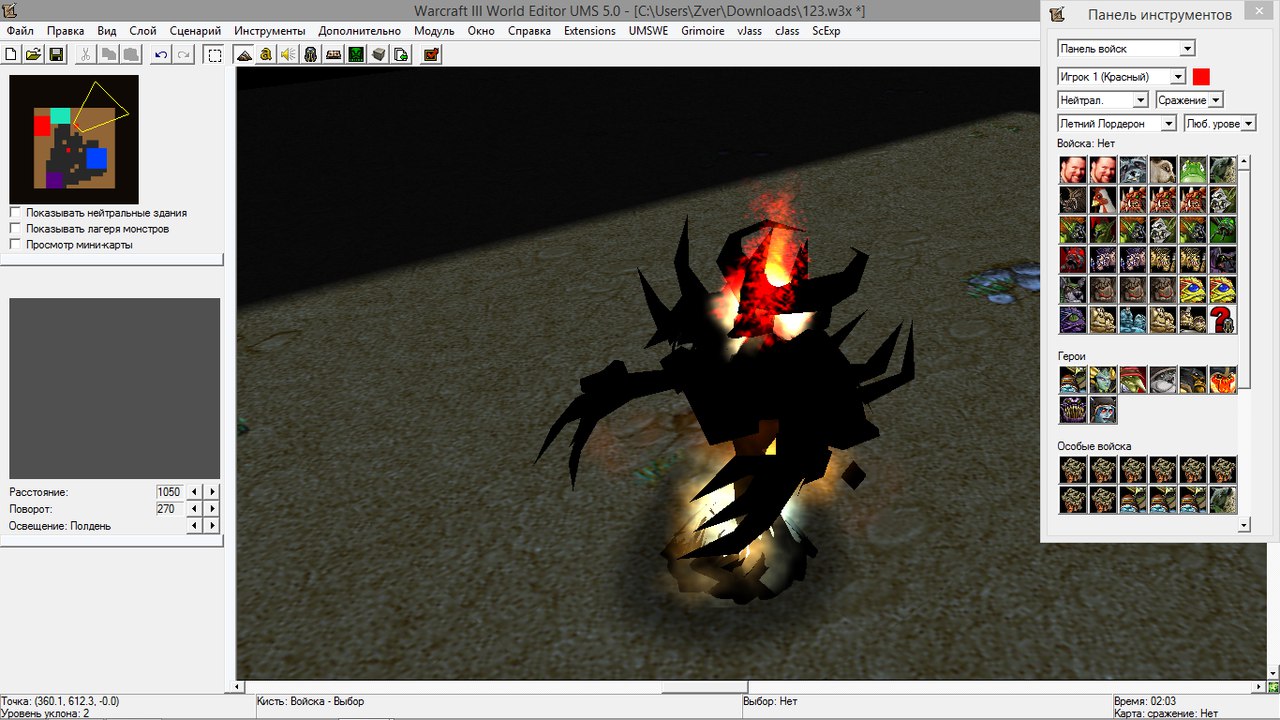This screenshot has width=1280, height=720.
Task: Choose the red question-mark random unit icon
Action: [x=1223, y=320]
